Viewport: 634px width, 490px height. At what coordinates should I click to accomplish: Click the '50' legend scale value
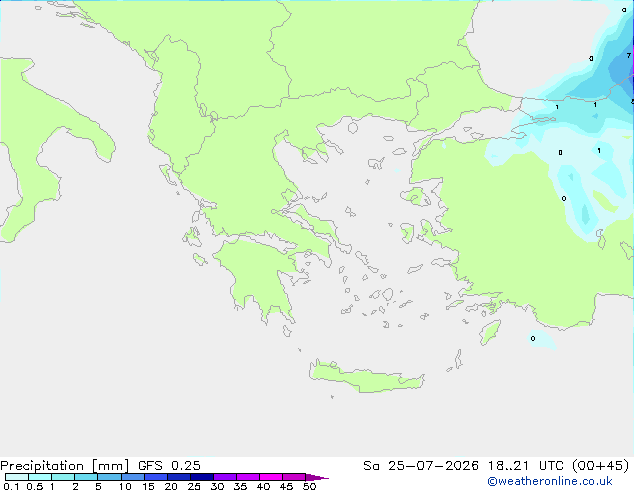309,486
